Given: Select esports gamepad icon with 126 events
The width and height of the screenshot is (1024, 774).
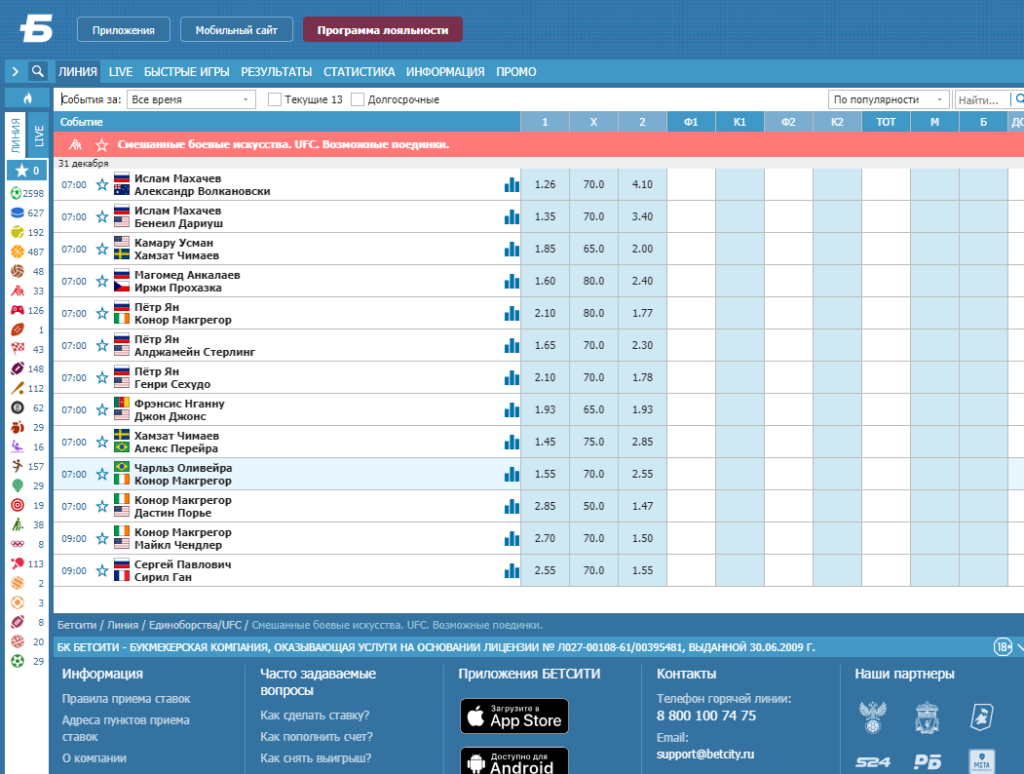Looking at the screenshot, I should pos(17,310).
